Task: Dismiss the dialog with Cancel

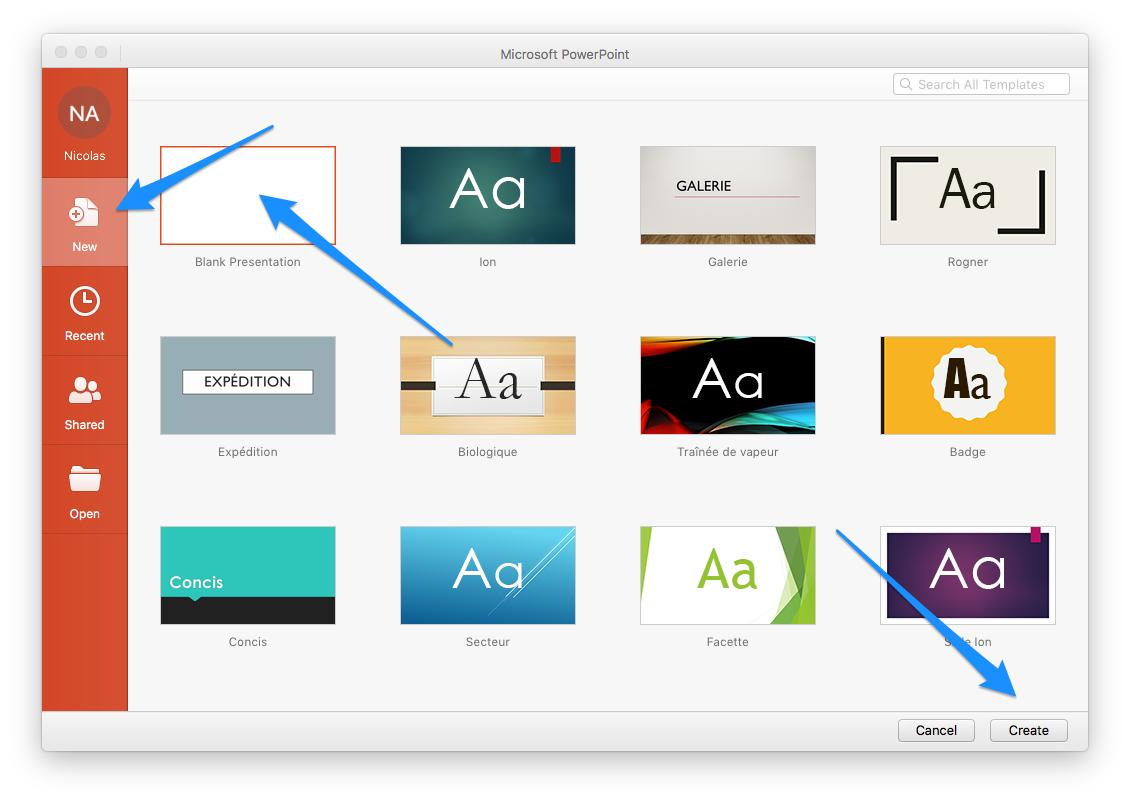Action: click(x=936, y=730)
